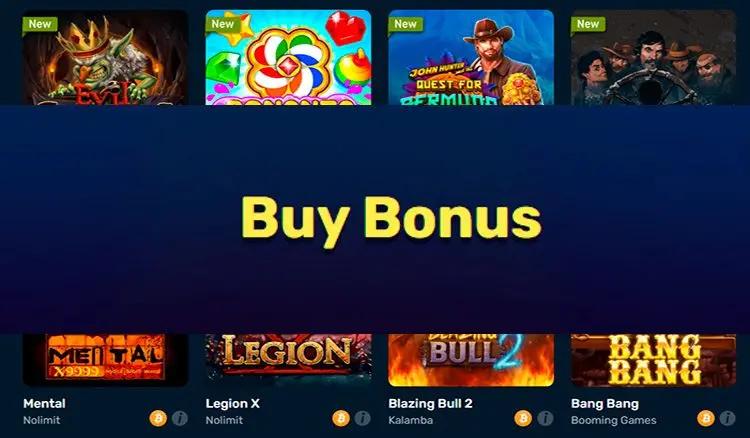This screenshot has width=750, height=438.
Task: Open the Bang Bang game thumbnail
Action: point(653,360)
